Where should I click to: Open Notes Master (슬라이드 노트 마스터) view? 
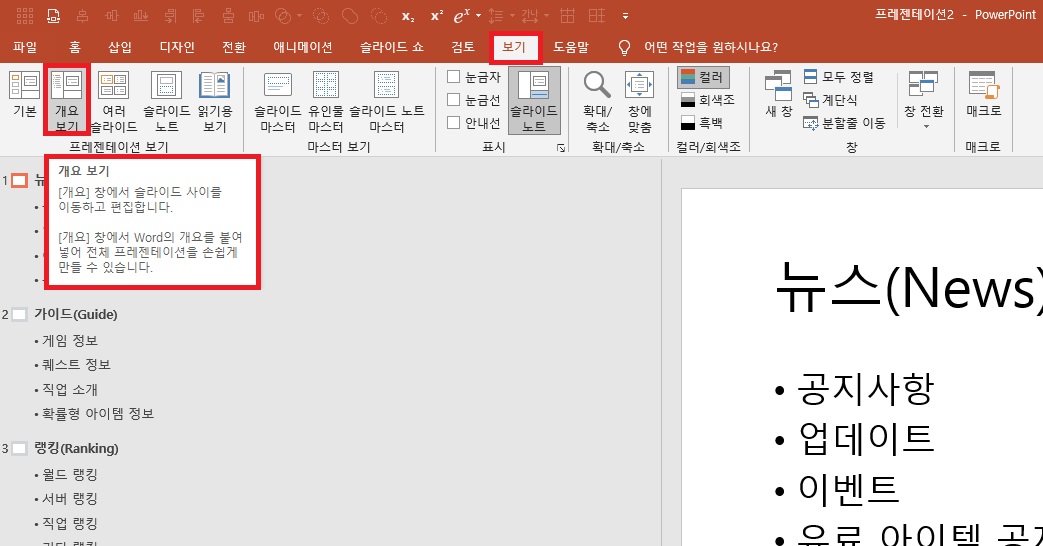pyautogui.click(x=386, y=101)
